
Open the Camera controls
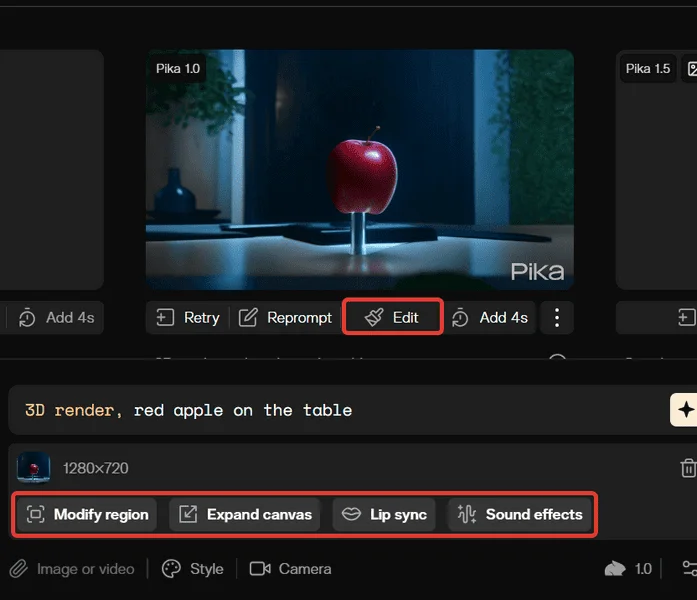point(290,569)
